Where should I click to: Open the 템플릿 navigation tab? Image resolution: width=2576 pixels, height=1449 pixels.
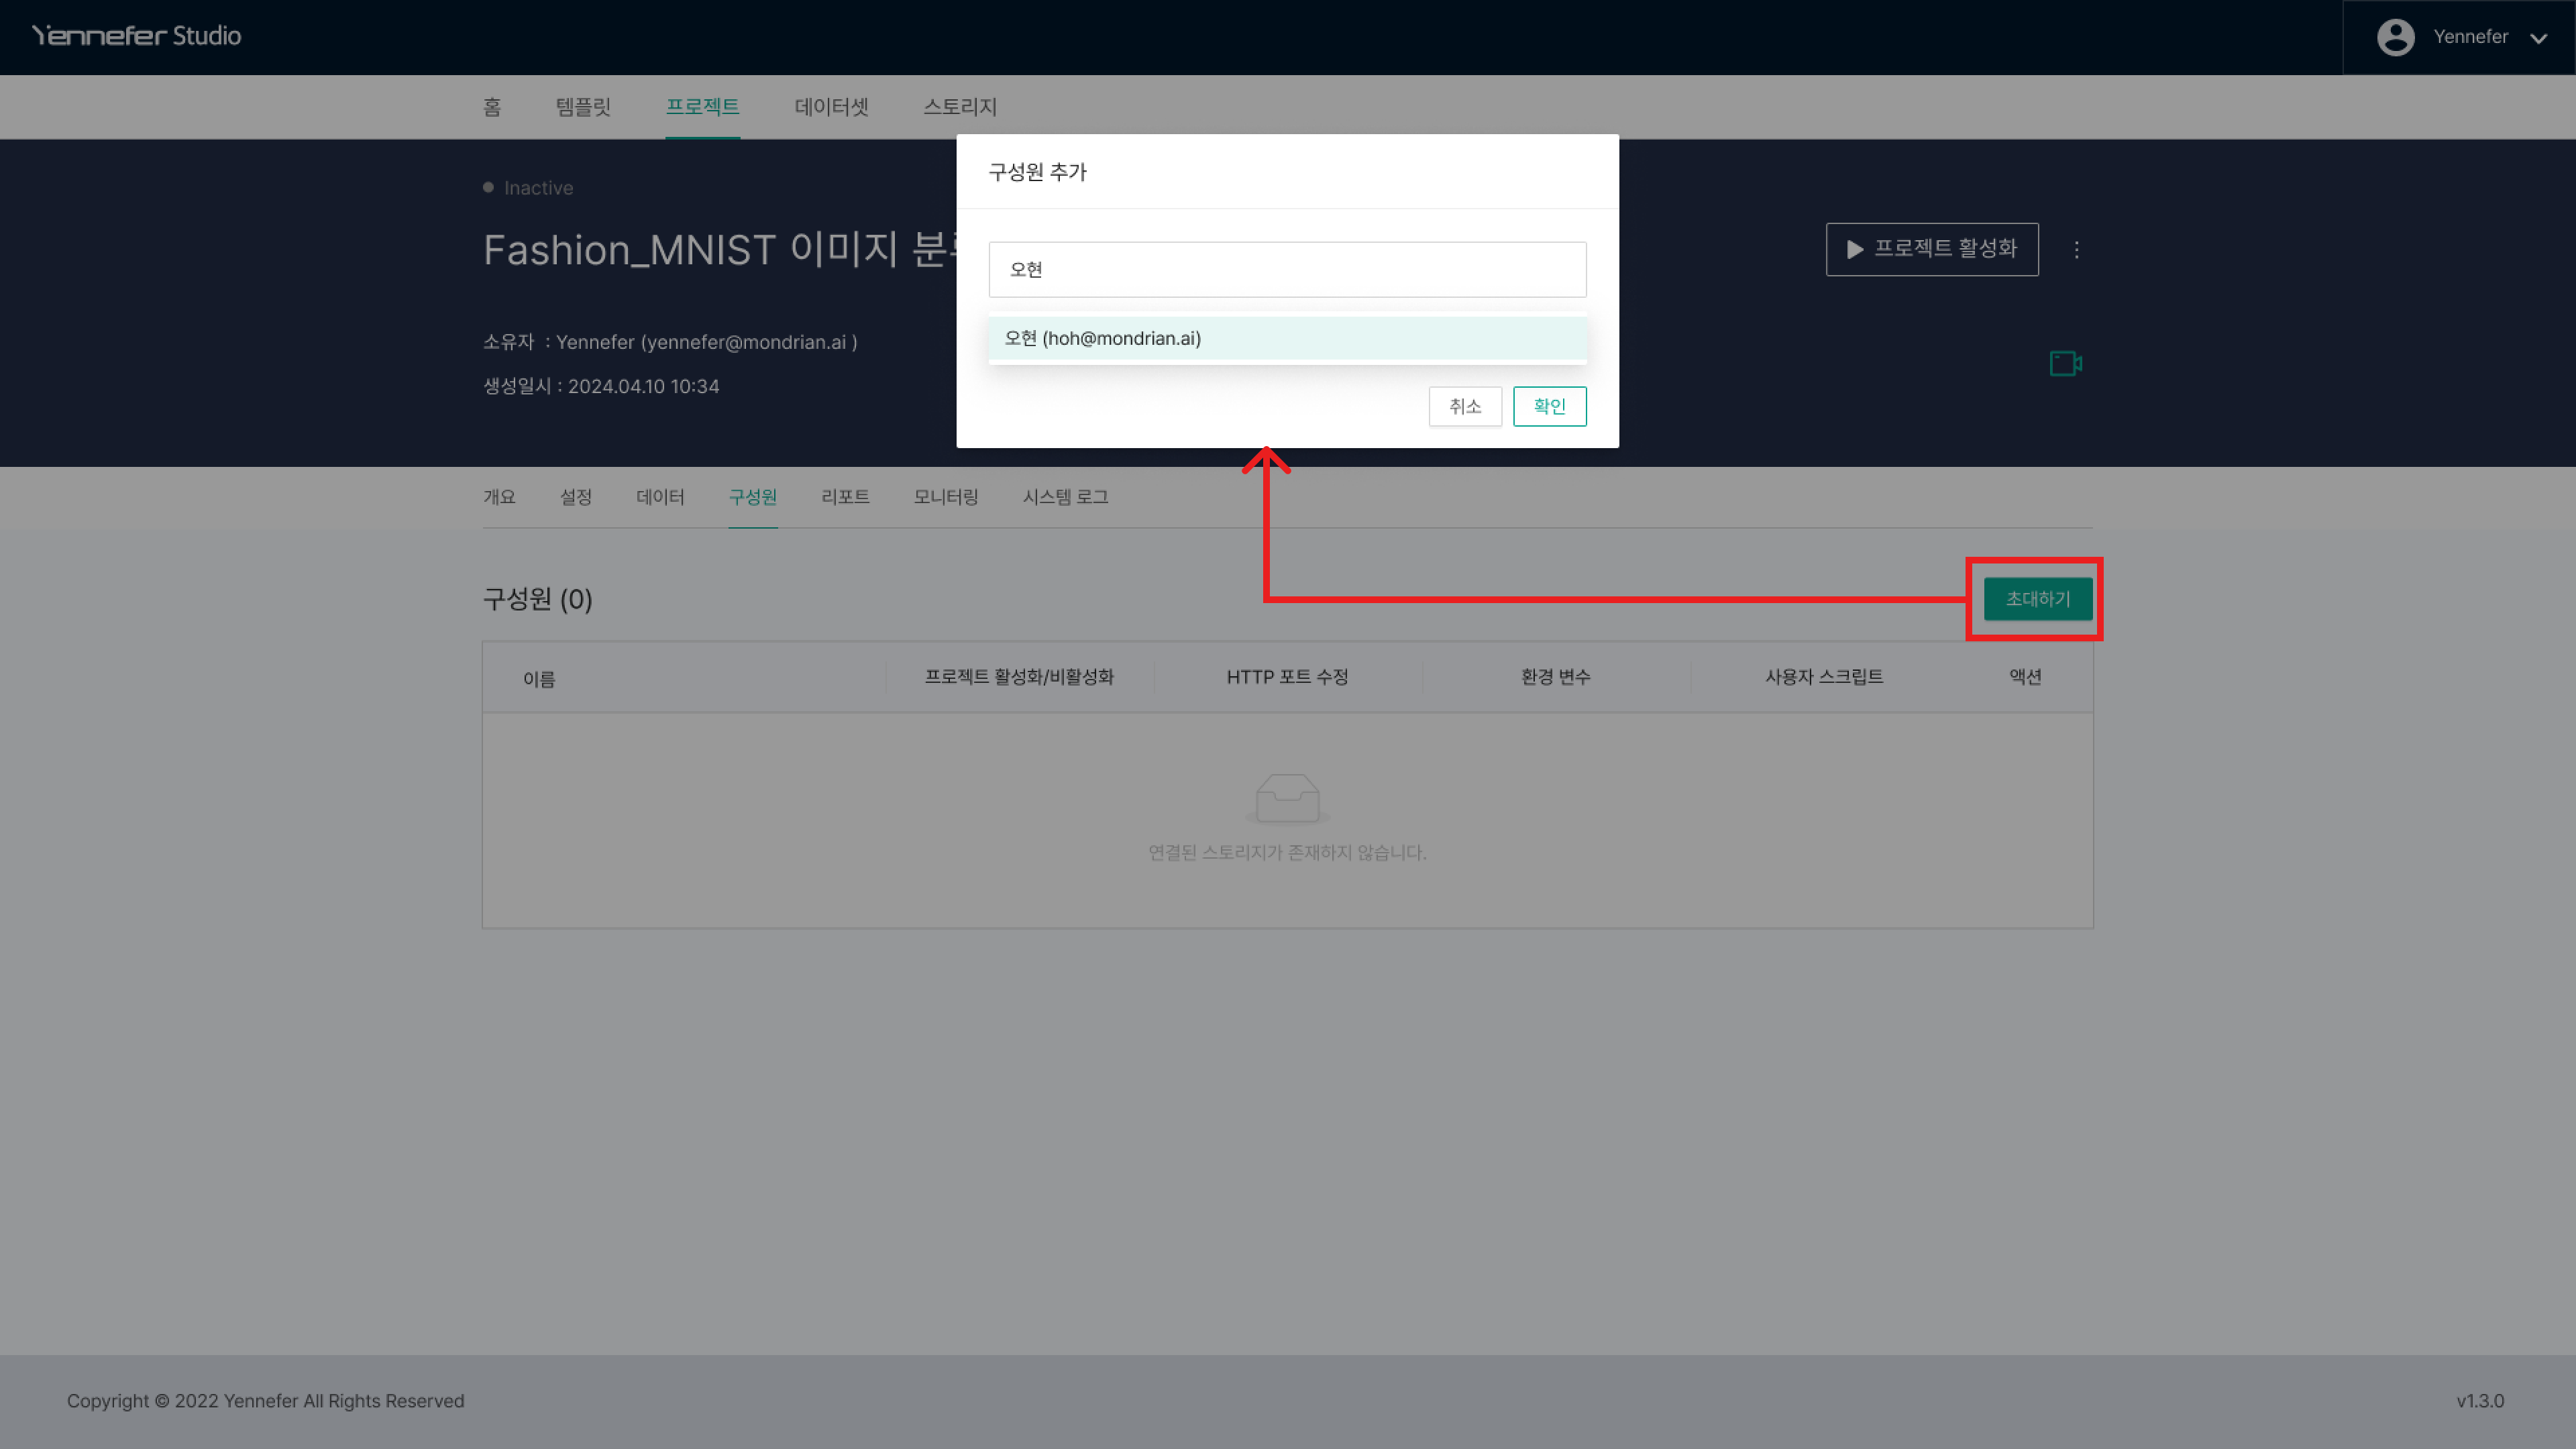583,107
